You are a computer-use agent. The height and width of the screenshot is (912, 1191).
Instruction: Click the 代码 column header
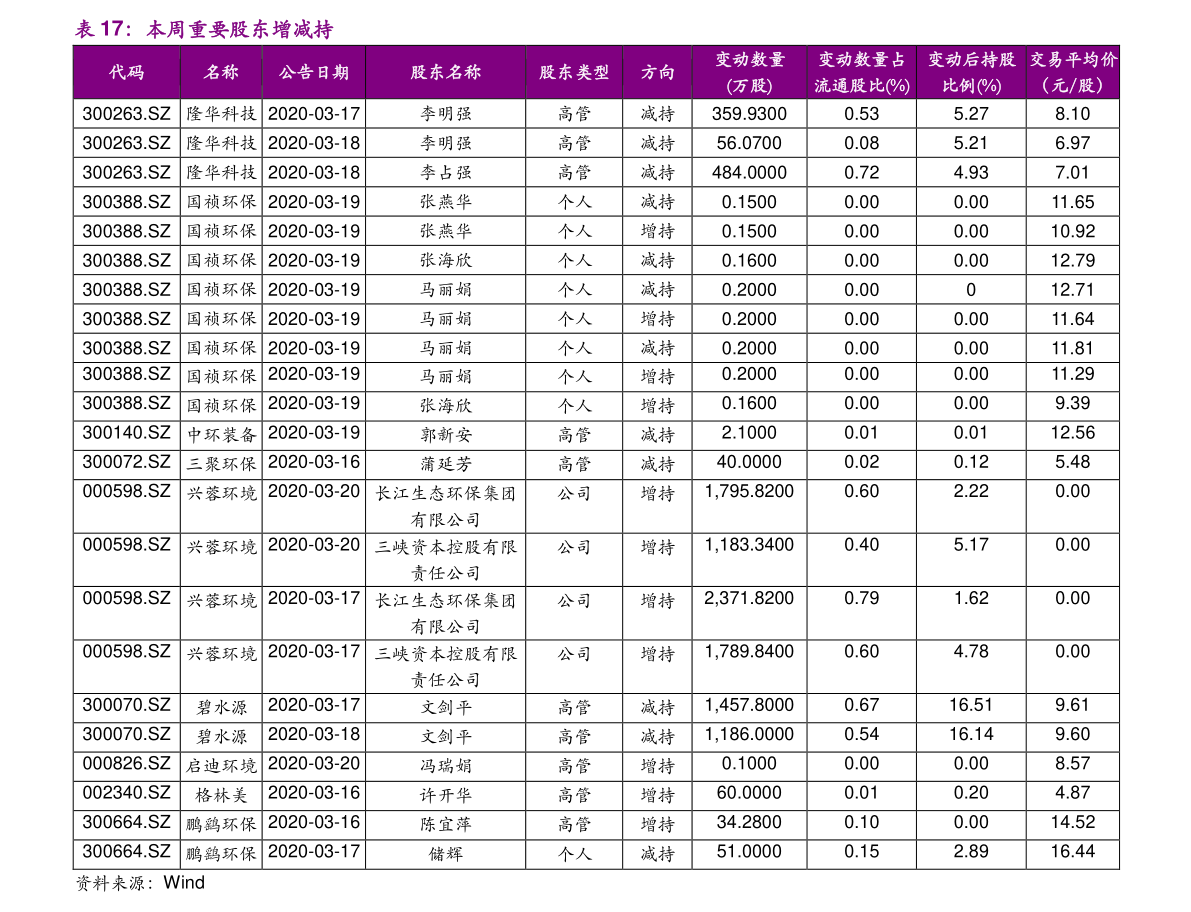pyautogui.click(x=127, y=72)
